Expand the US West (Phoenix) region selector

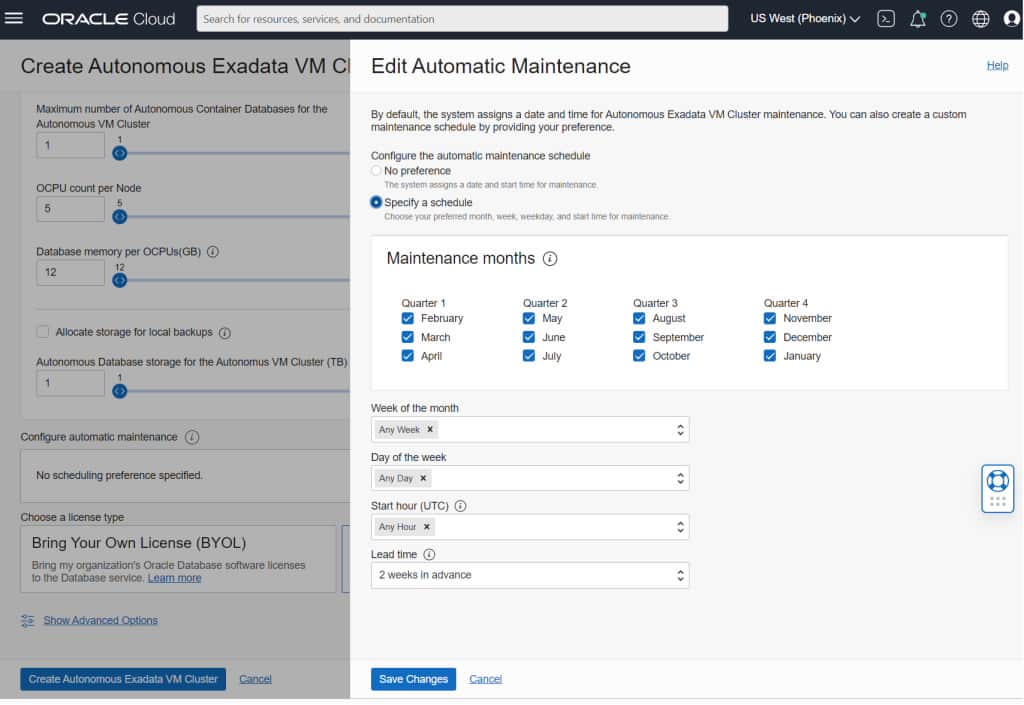coord(803,18)
